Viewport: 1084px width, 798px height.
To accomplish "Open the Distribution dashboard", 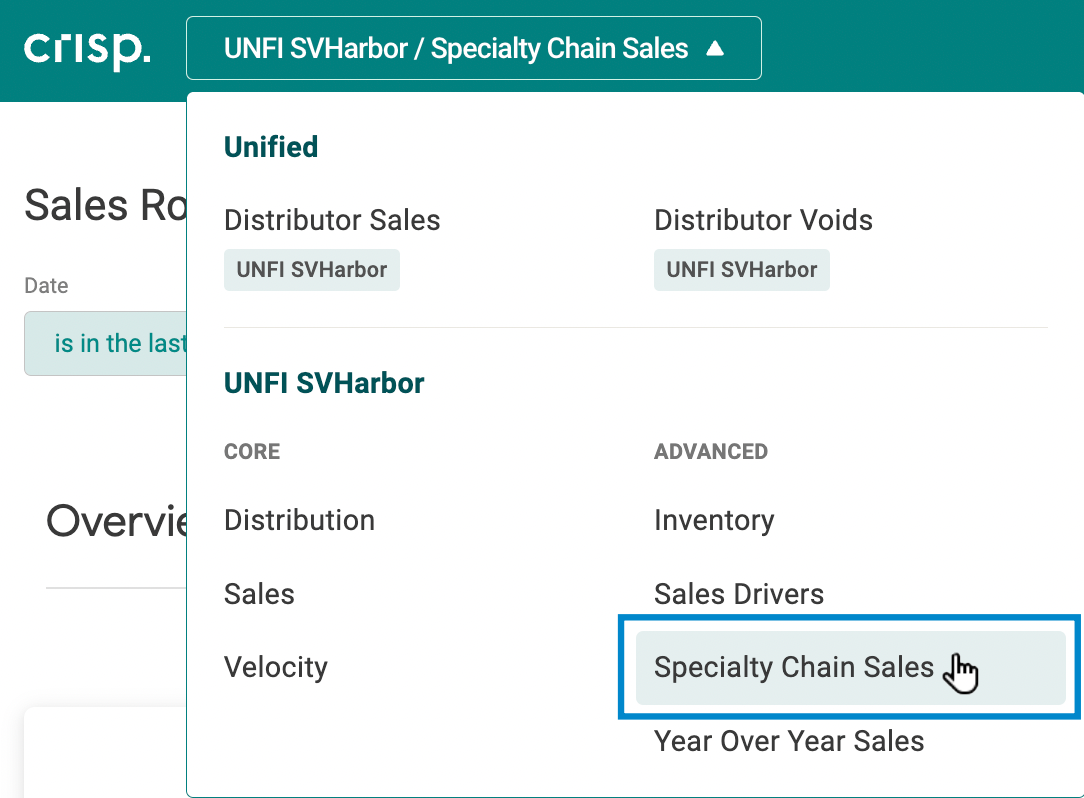I will [299, 521].
